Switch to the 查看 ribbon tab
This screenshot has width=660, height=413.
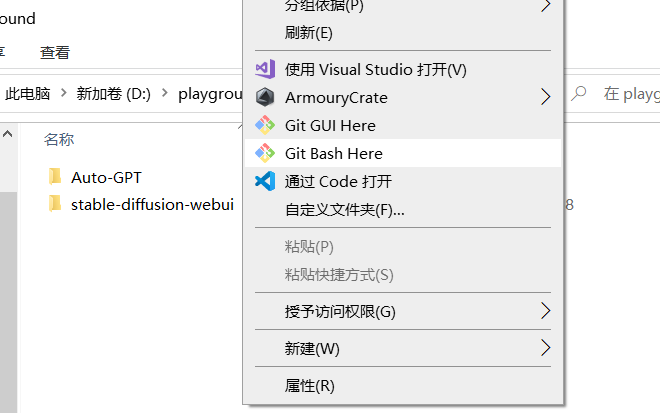tap(55, 52)
